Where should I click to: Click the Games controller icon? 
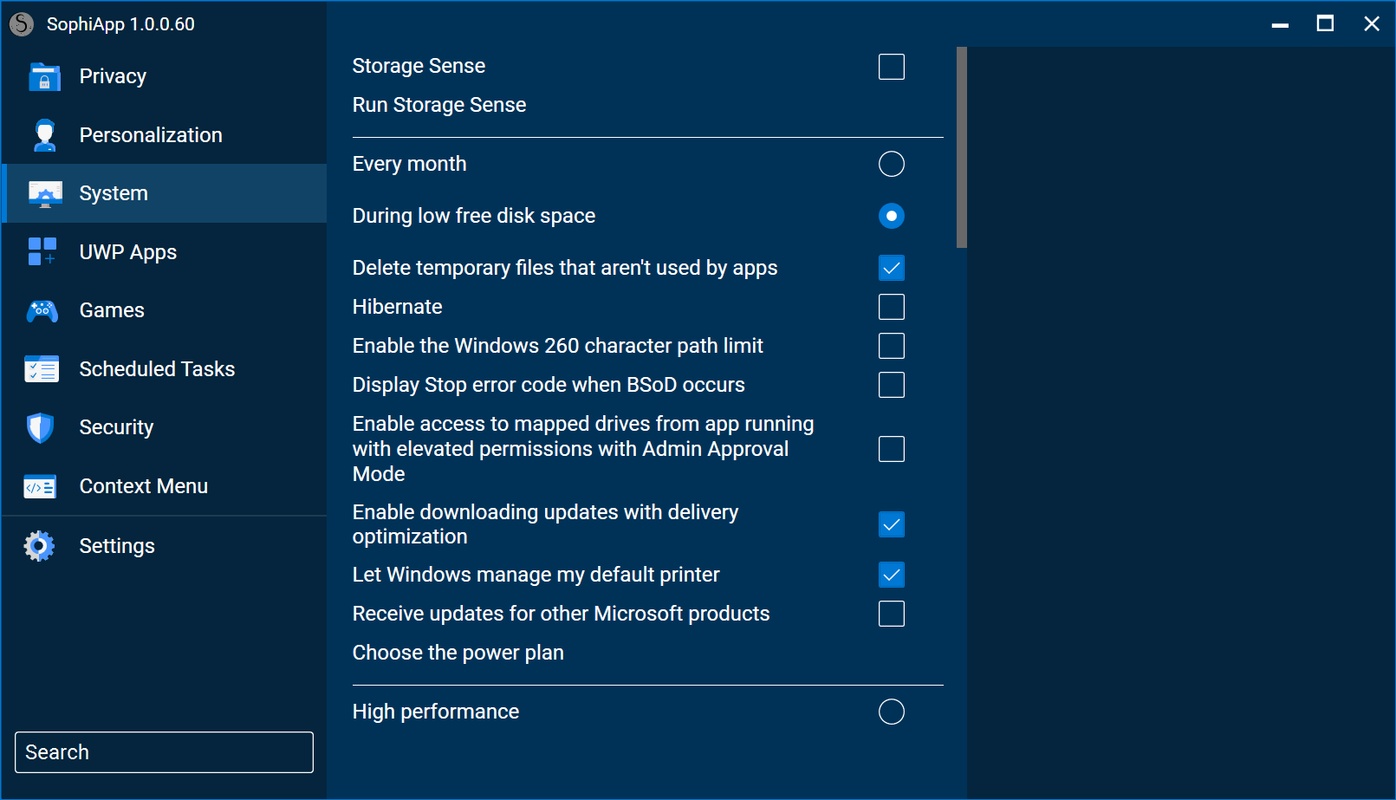pos(42,311)
